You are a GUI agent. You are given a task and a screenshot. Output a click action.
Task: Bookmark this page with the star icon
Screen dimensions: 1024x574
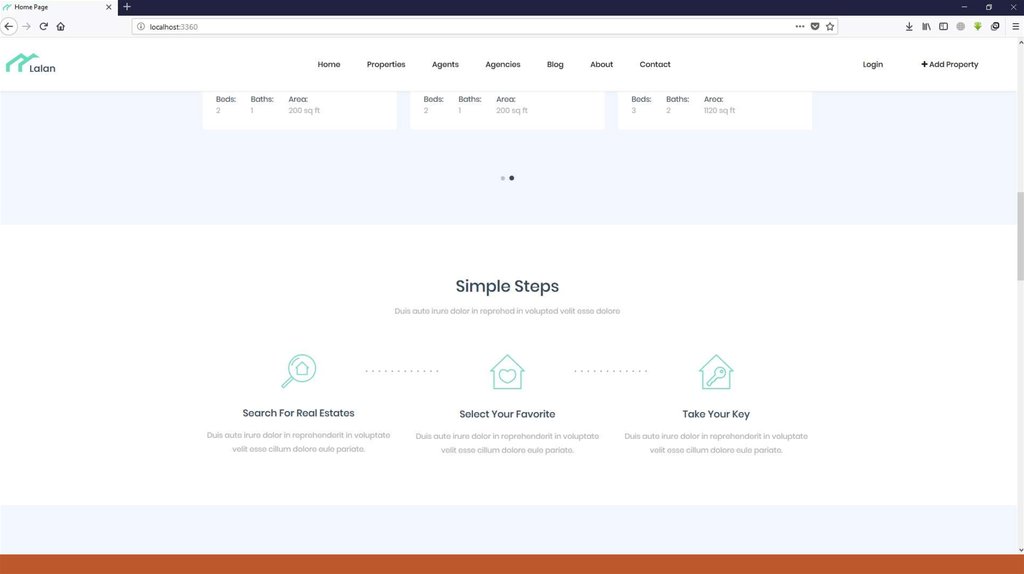pyautogui.click(x=830, y=26)
